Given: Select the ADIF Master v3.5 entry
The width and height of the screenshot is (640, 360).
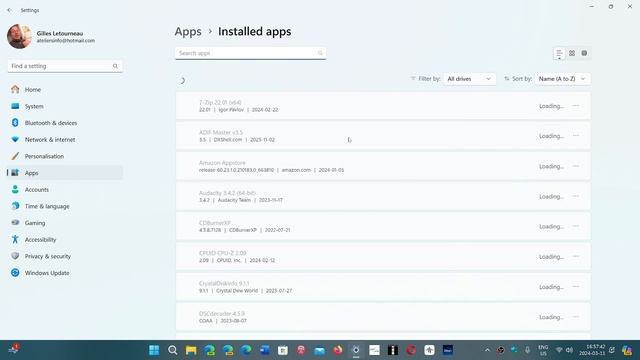Looking at the screenshot, I should click(x=383, y=136).
